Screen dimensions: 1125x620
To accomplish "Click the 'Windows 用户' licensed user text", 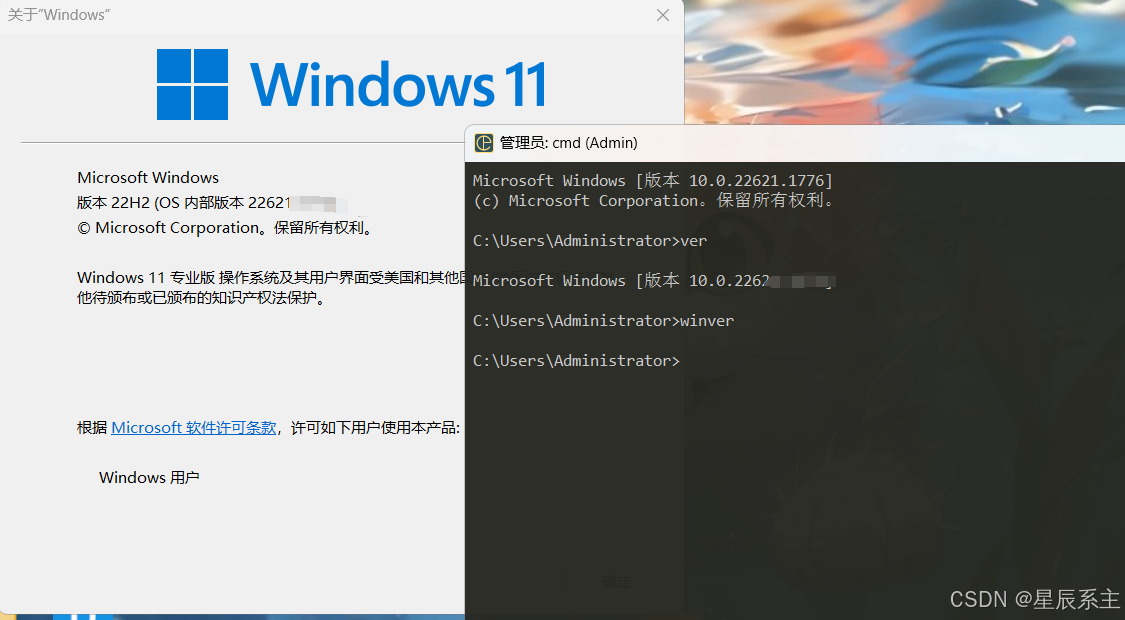I will point(149,478).
